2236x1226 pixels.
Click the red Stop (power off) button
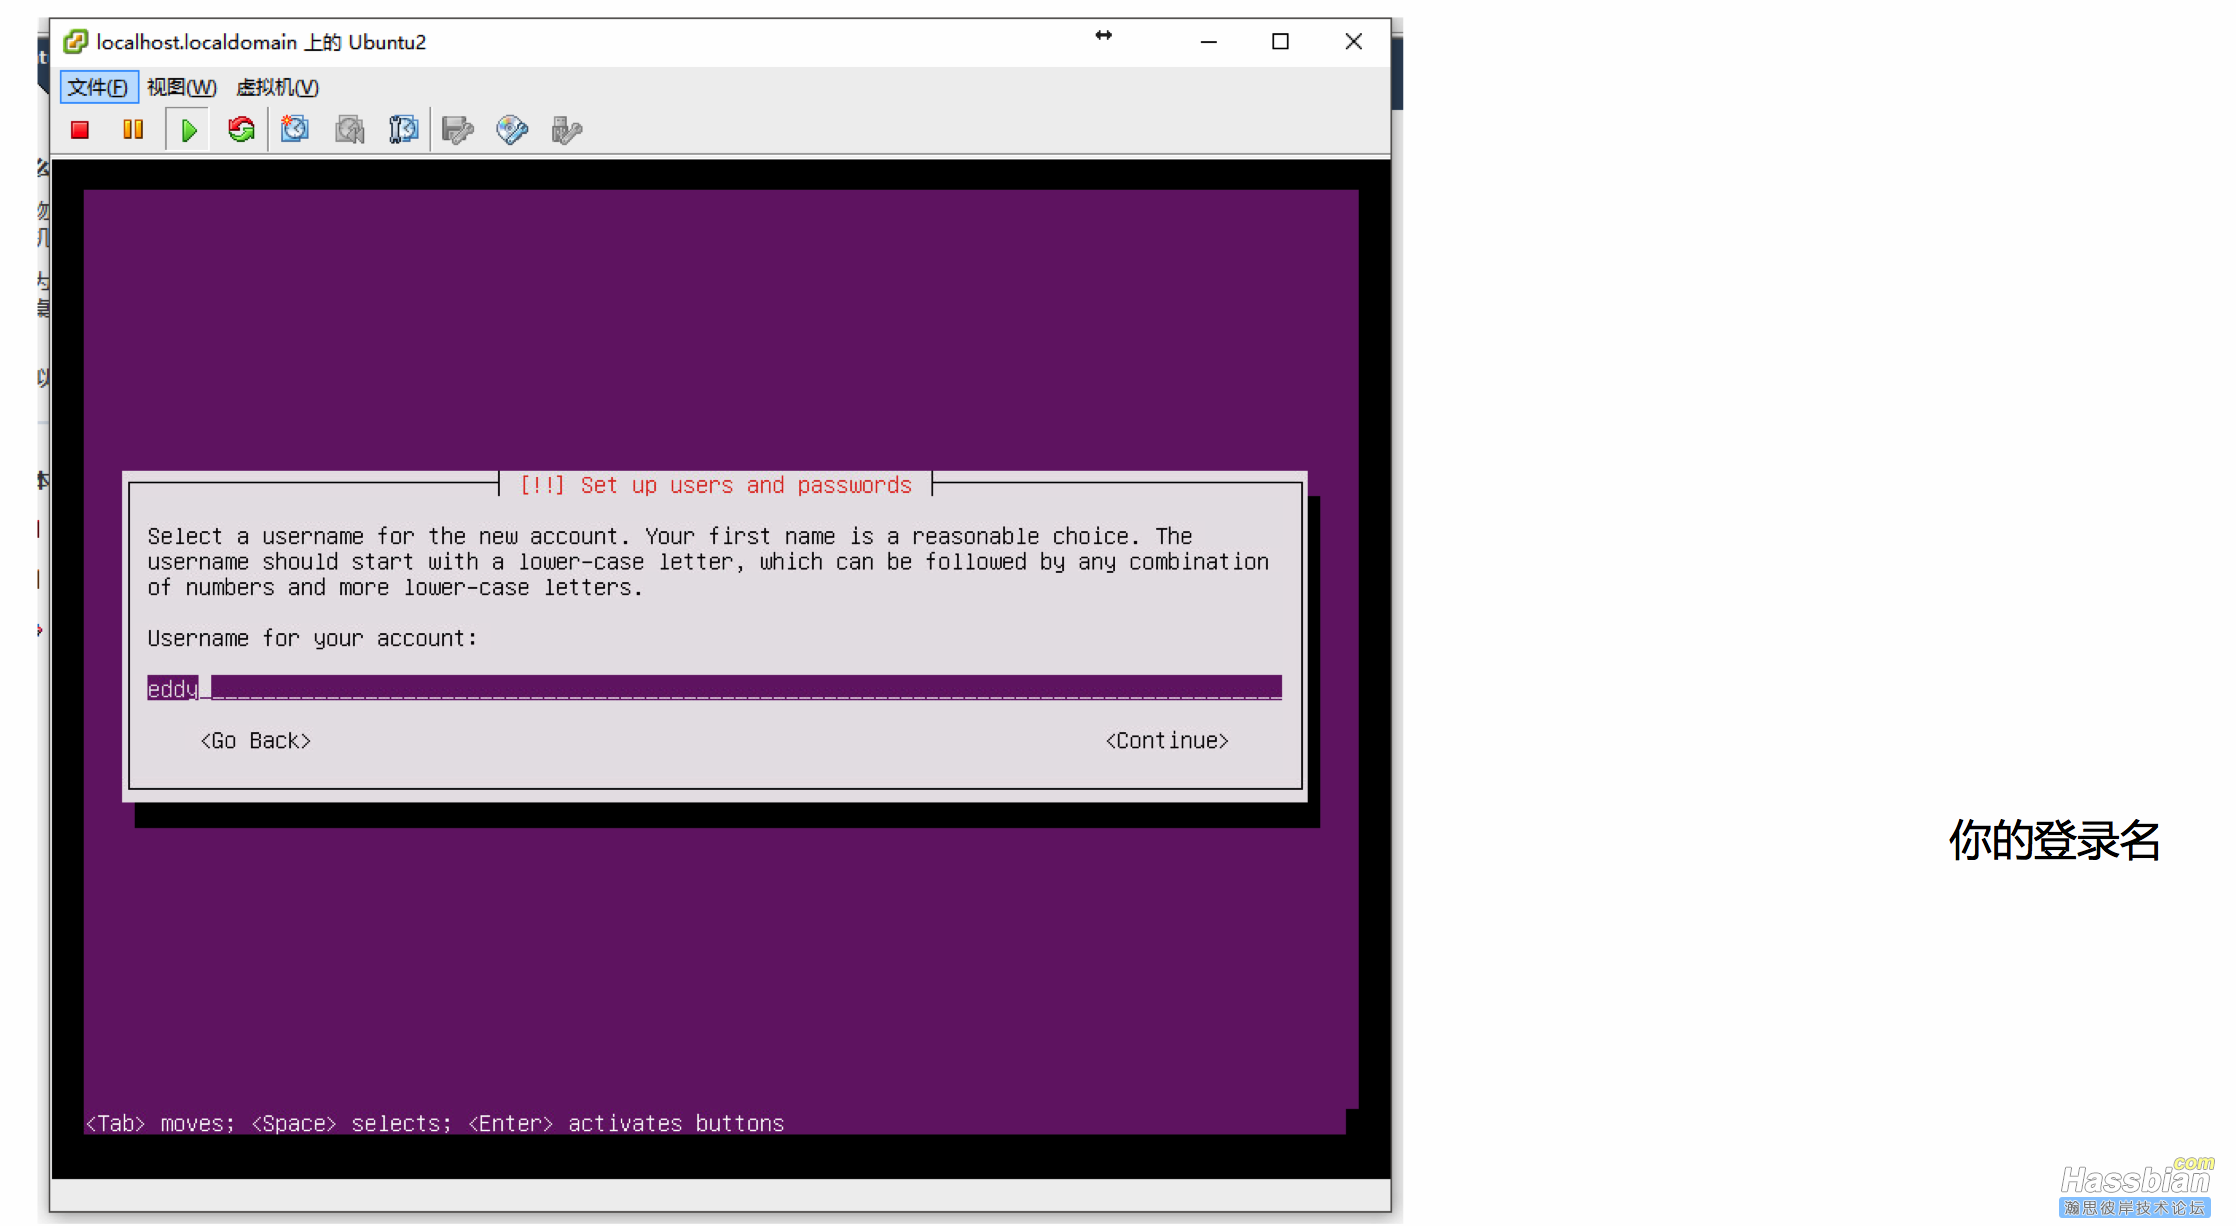coord(80,130)
